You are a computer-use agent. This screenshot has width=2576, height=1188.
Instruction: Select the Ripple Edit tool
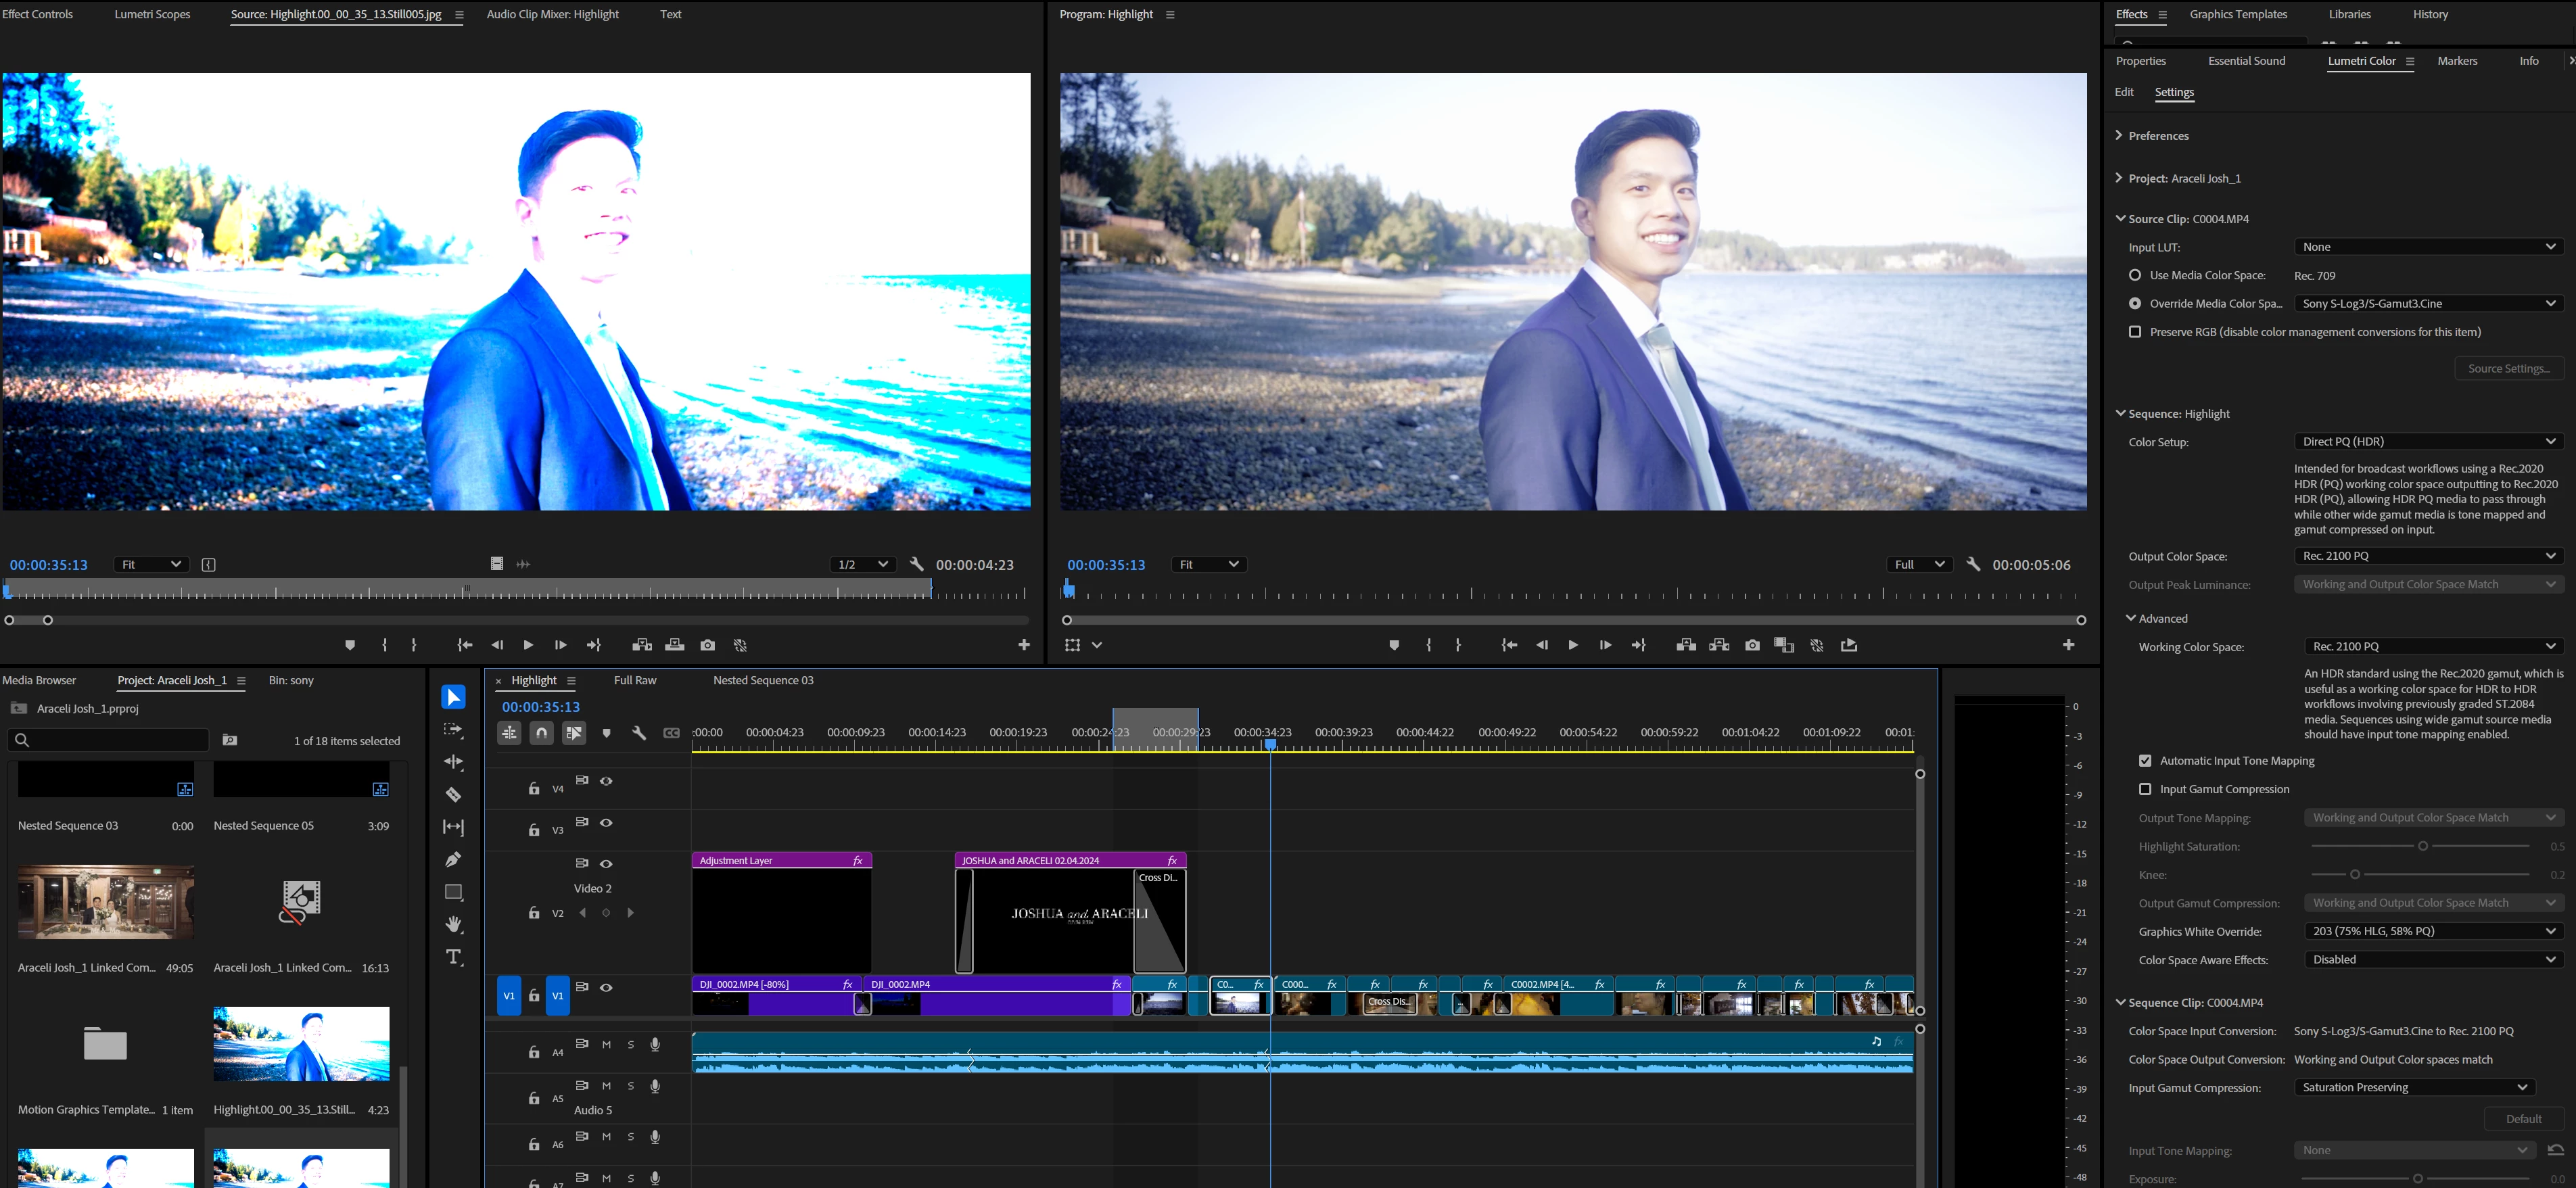point(453,762)
